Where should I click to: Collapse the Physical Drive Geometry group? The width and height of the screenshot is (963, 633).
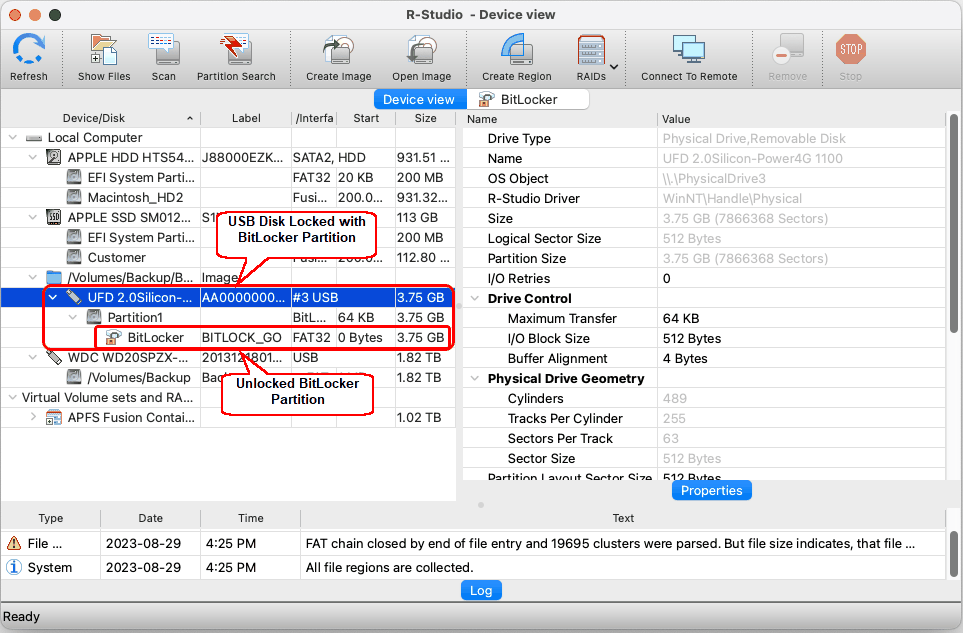475,378
